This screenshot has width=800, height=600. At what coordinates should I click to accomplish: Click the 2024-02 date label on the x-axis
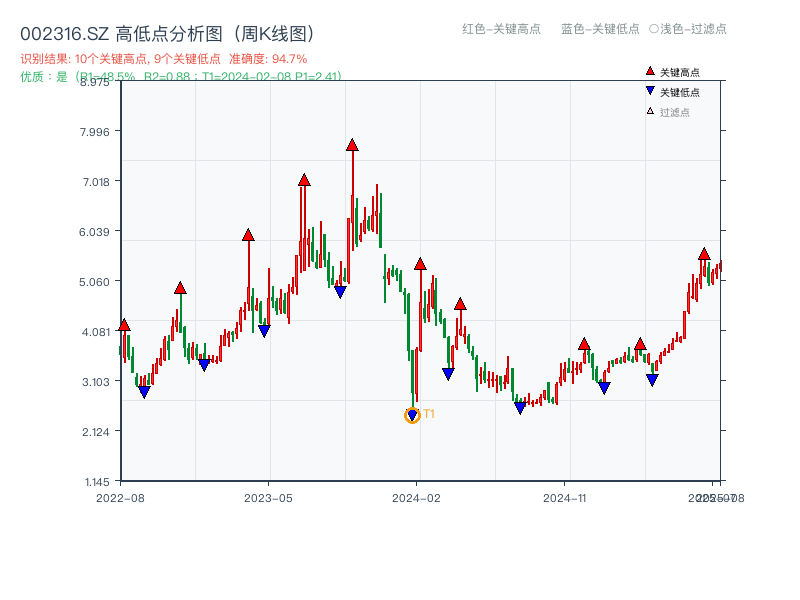click(x=414, y=497)
